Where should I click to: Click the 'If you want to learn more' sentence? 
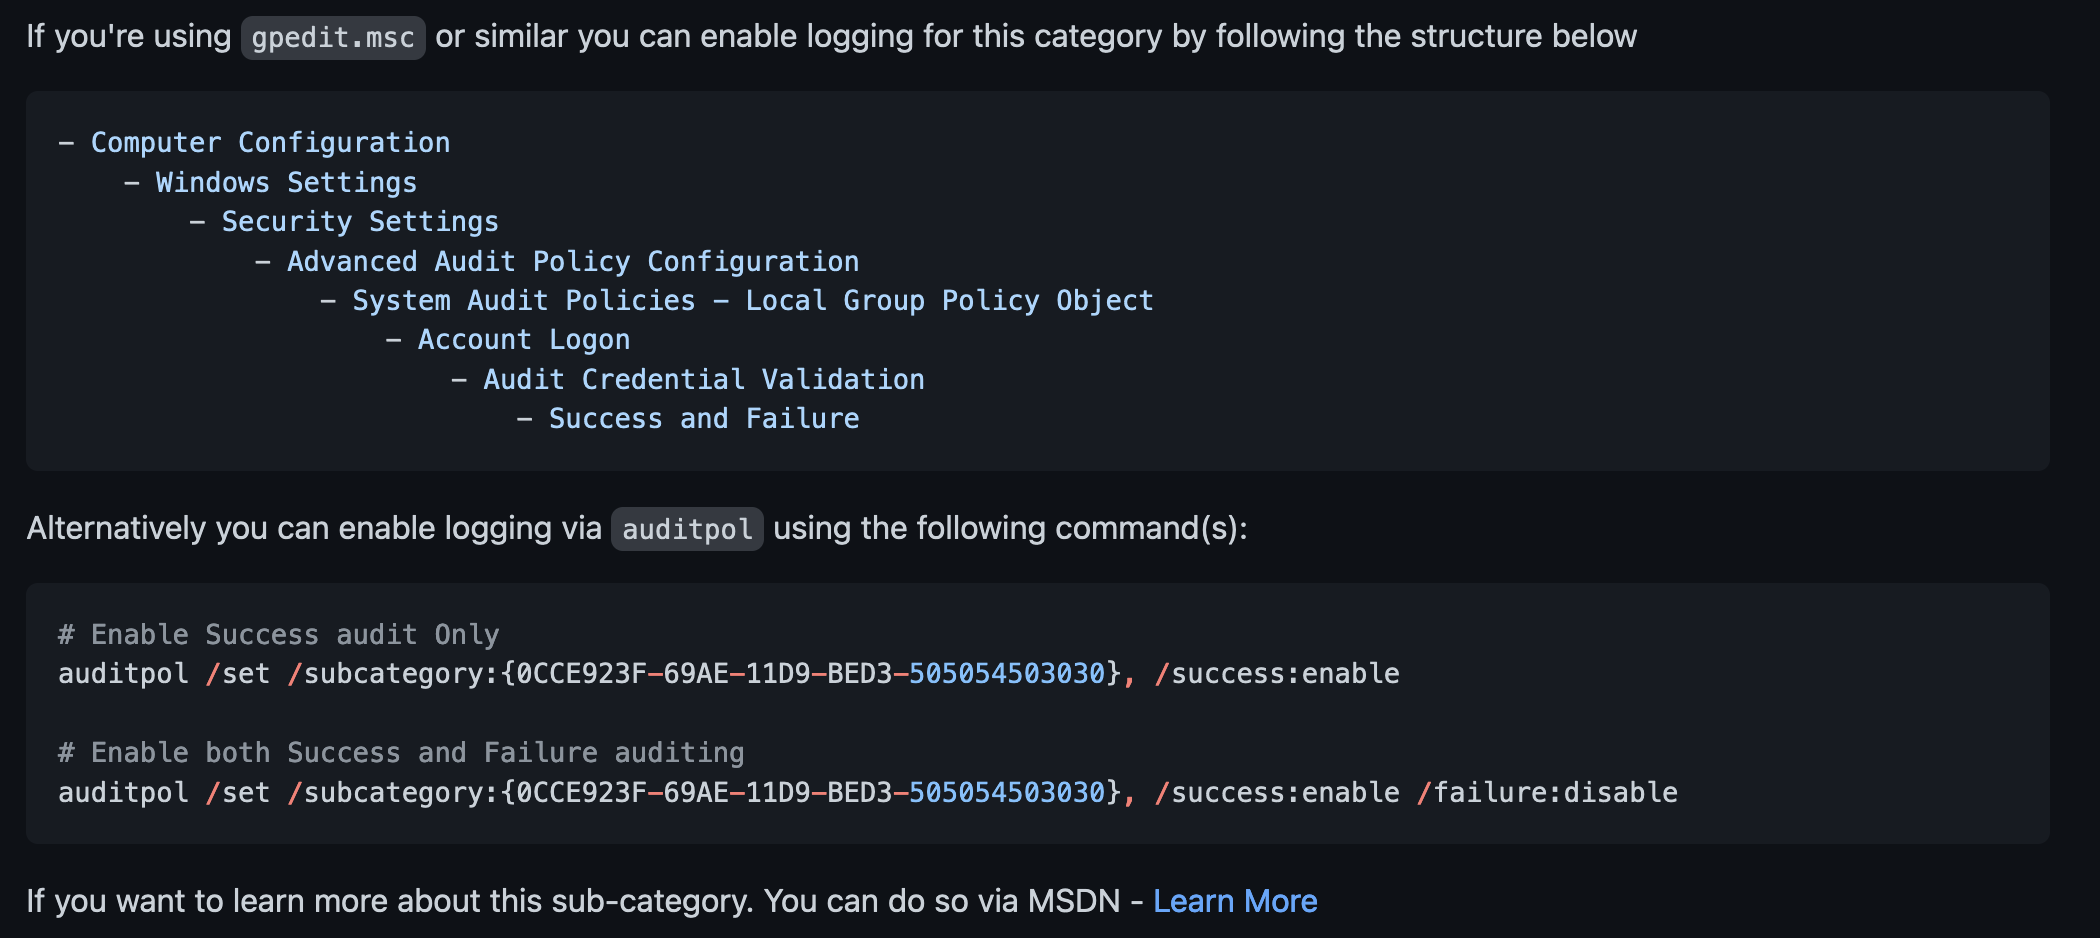[572, 901]
